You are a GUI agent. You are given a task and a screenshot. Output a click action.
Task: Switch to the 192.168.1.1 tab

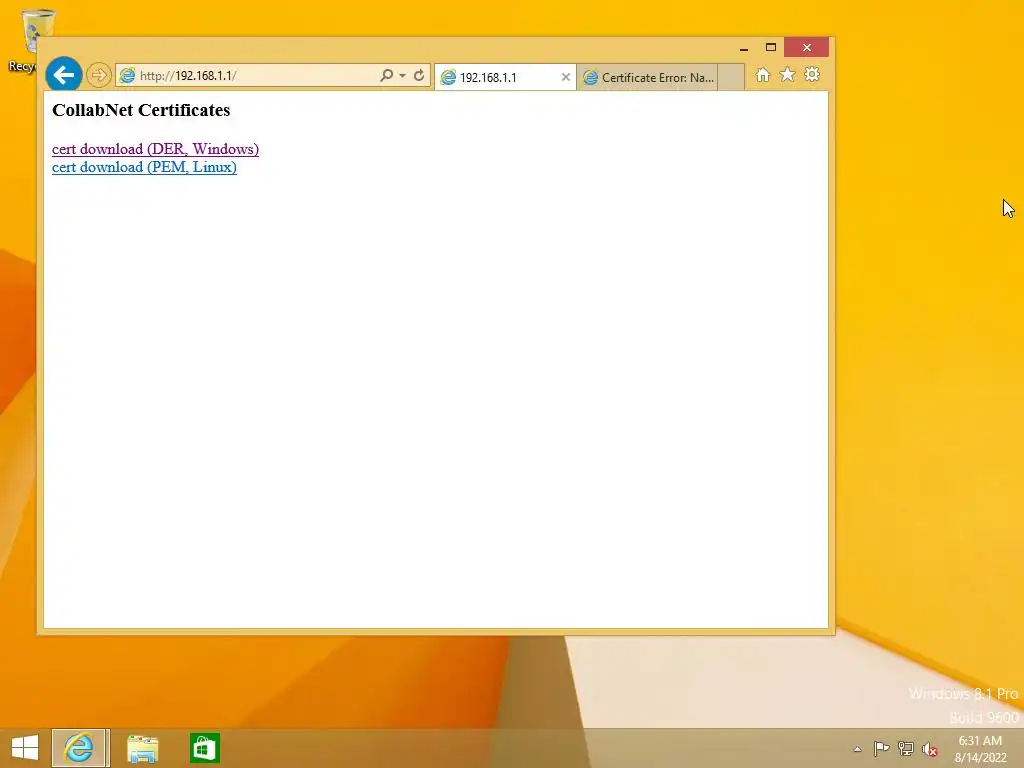click(505, 77)
